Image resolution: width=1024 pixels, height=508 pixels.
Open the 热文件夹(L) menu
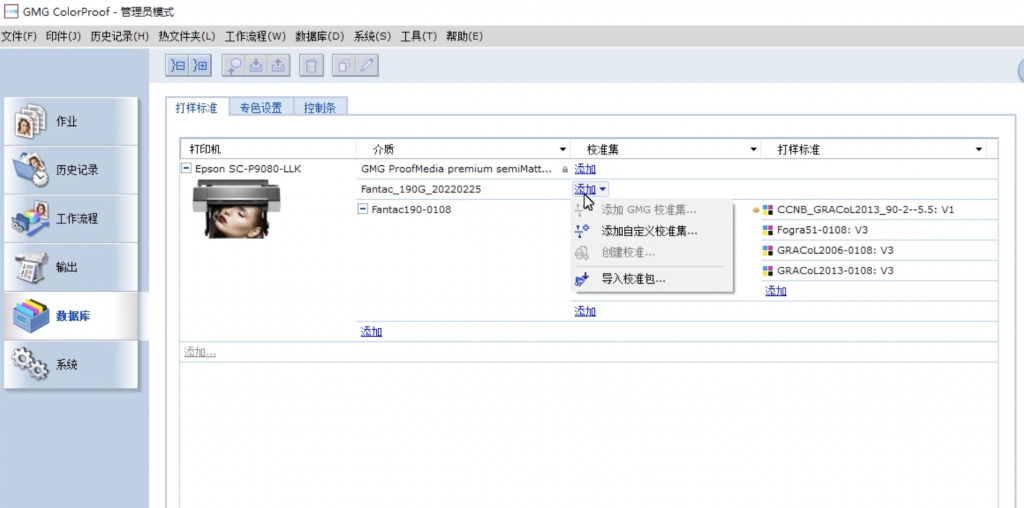point(187,37)
